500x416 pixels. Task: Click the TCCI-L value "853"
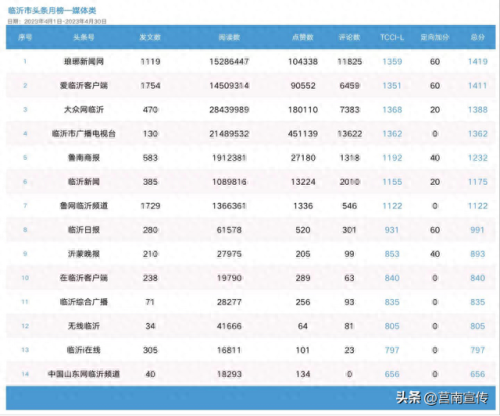(392, 254)
